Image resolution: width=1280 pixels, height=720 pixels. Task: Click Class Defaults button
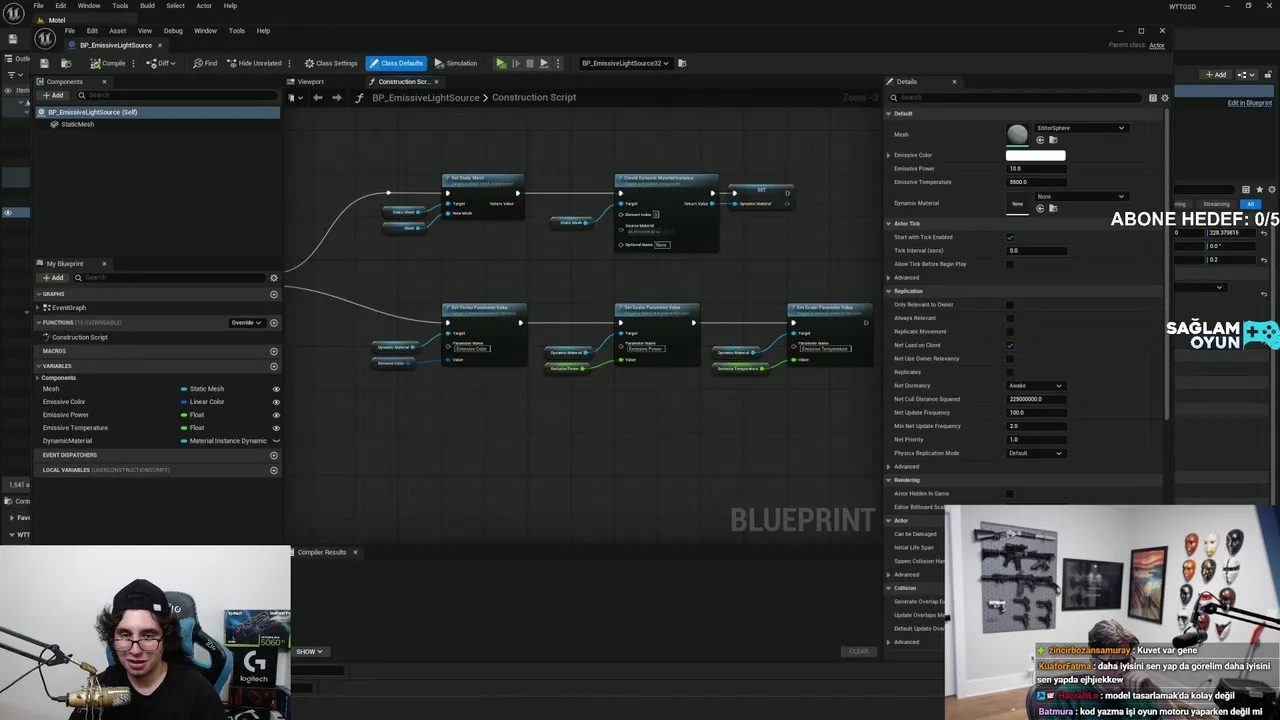[396, 63]
